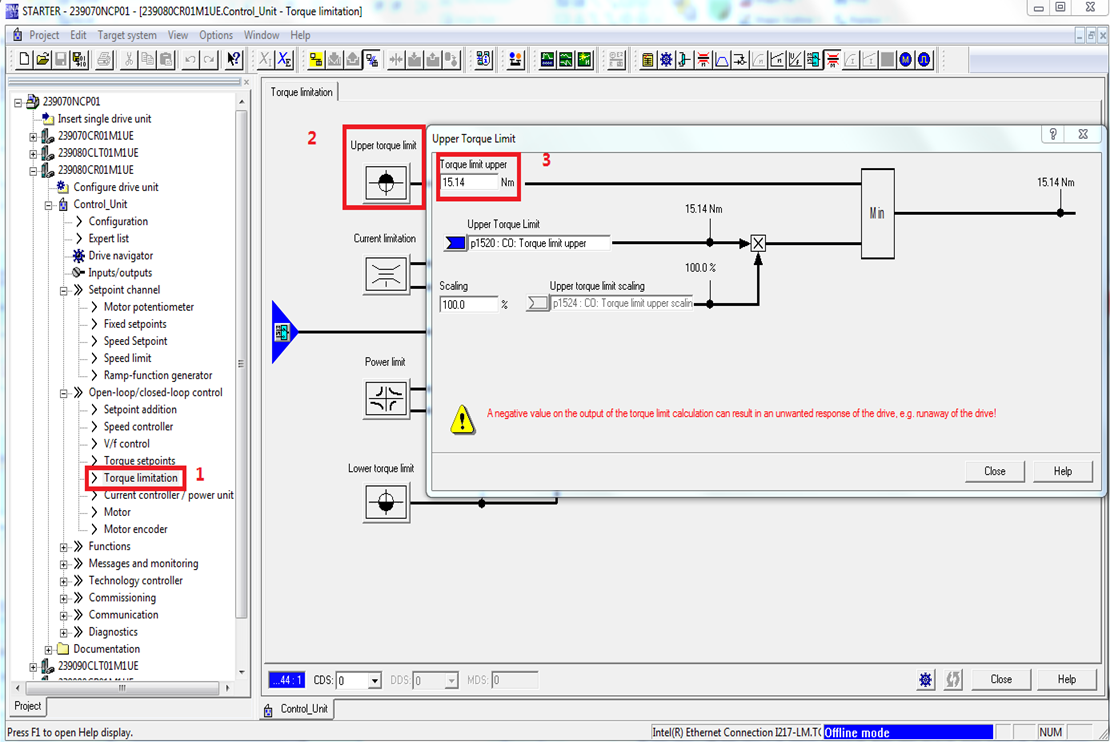Open the CDS dropdown list
The width and height of the screenshot is (1110, 742).
tap(375, 681)
